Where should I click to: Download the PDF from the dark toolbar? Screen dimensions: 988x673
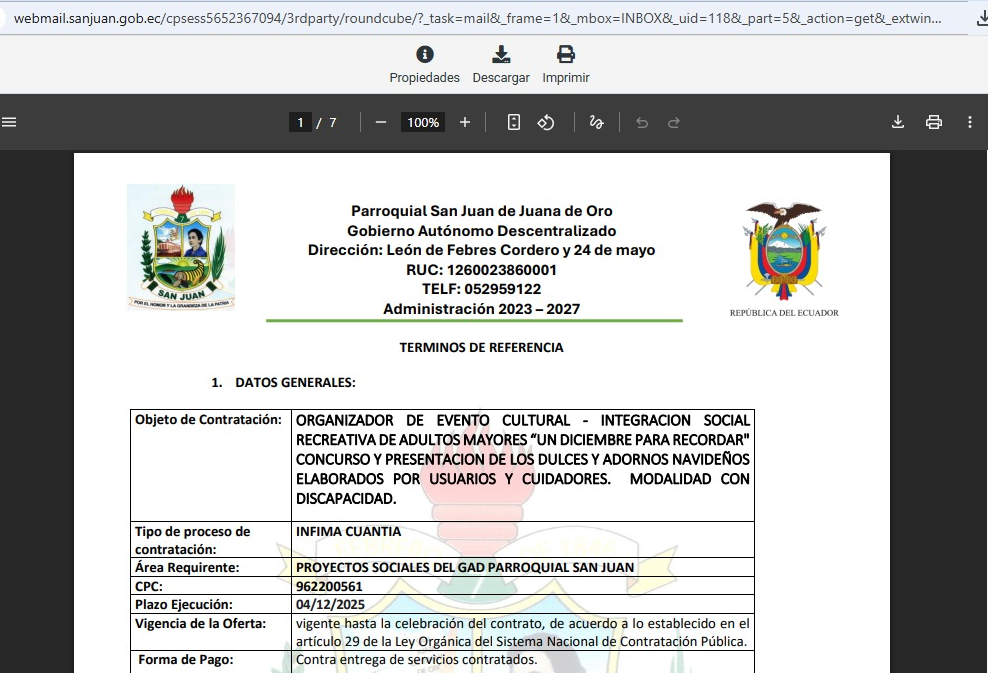pos(898,122)
